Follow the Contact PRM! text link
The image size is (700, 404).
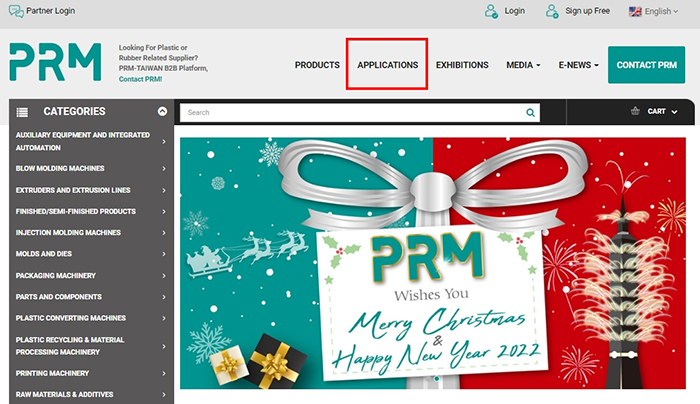140,79
